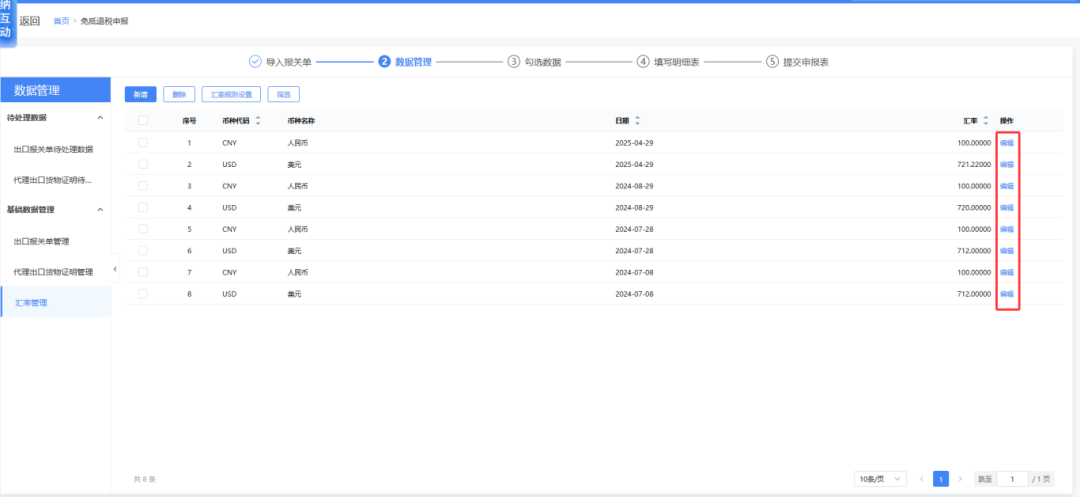The height and width of the screenshot is (497, 1080).
Task: Click 编辑 link in row 5
Action: [x=1006, y=229]
